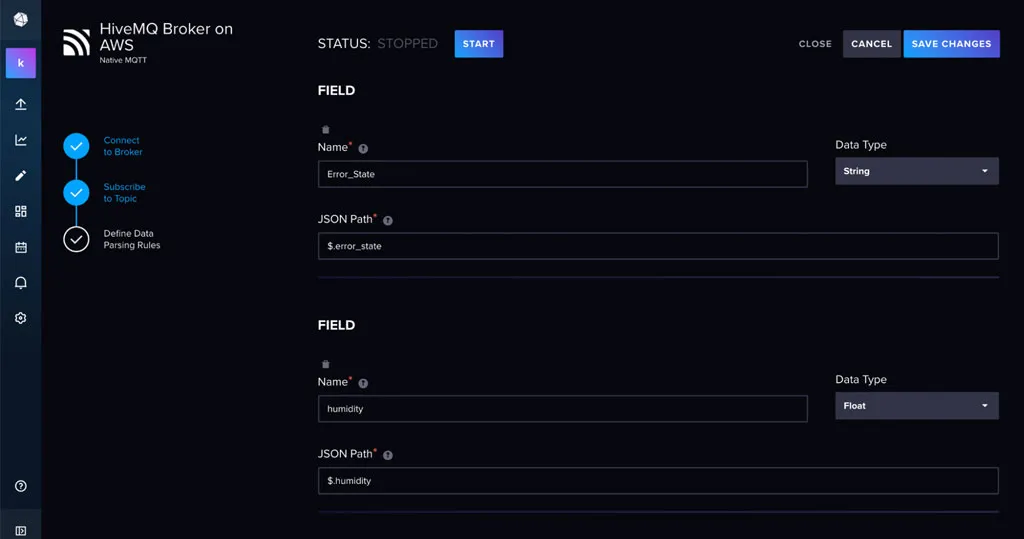Open the Tasks calendar icon in the sidebar
The width and height of the screenshot is (1024, 539).
(x=21, y=247)
